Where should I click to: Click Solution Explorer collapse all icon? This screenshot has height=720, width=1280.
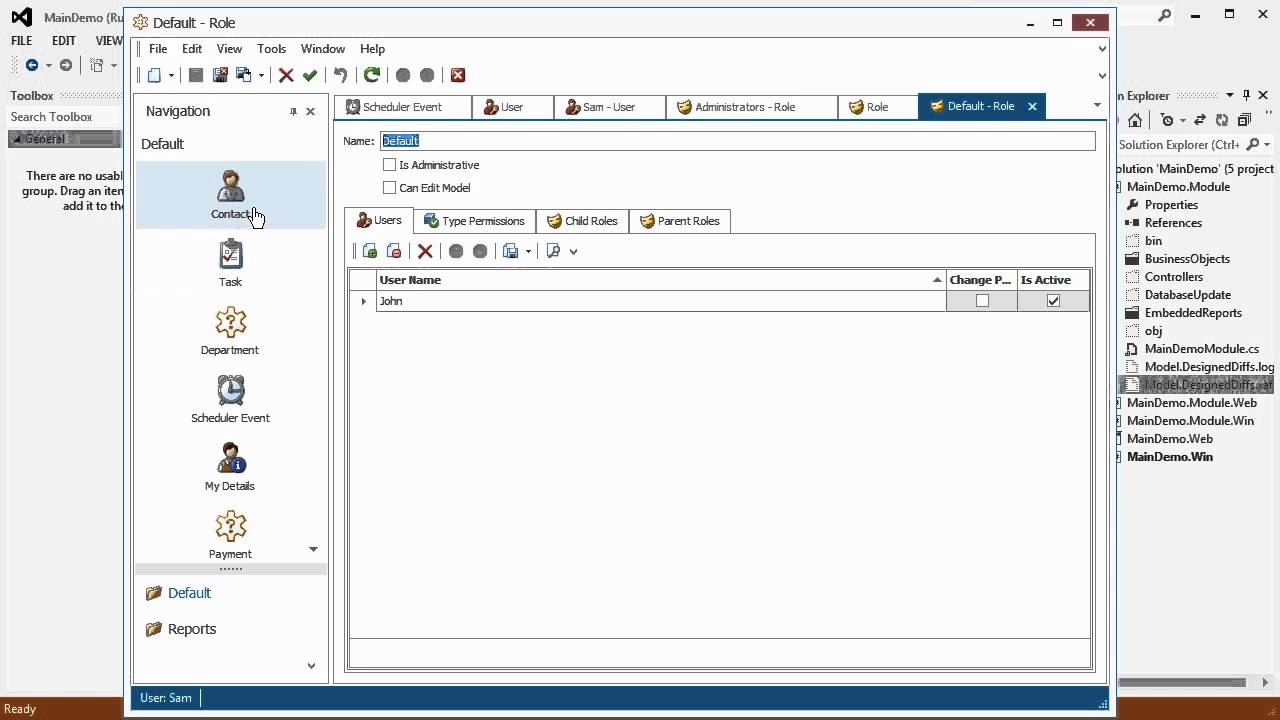click(x=1244, y=120)
